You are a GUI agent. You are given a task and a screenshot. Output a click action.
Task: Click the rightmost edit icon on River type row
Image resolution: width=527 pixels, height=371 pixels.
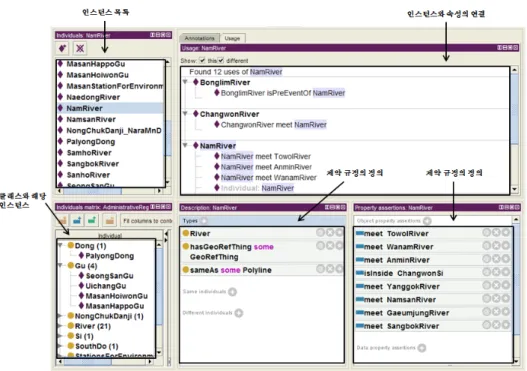[339, 233]
